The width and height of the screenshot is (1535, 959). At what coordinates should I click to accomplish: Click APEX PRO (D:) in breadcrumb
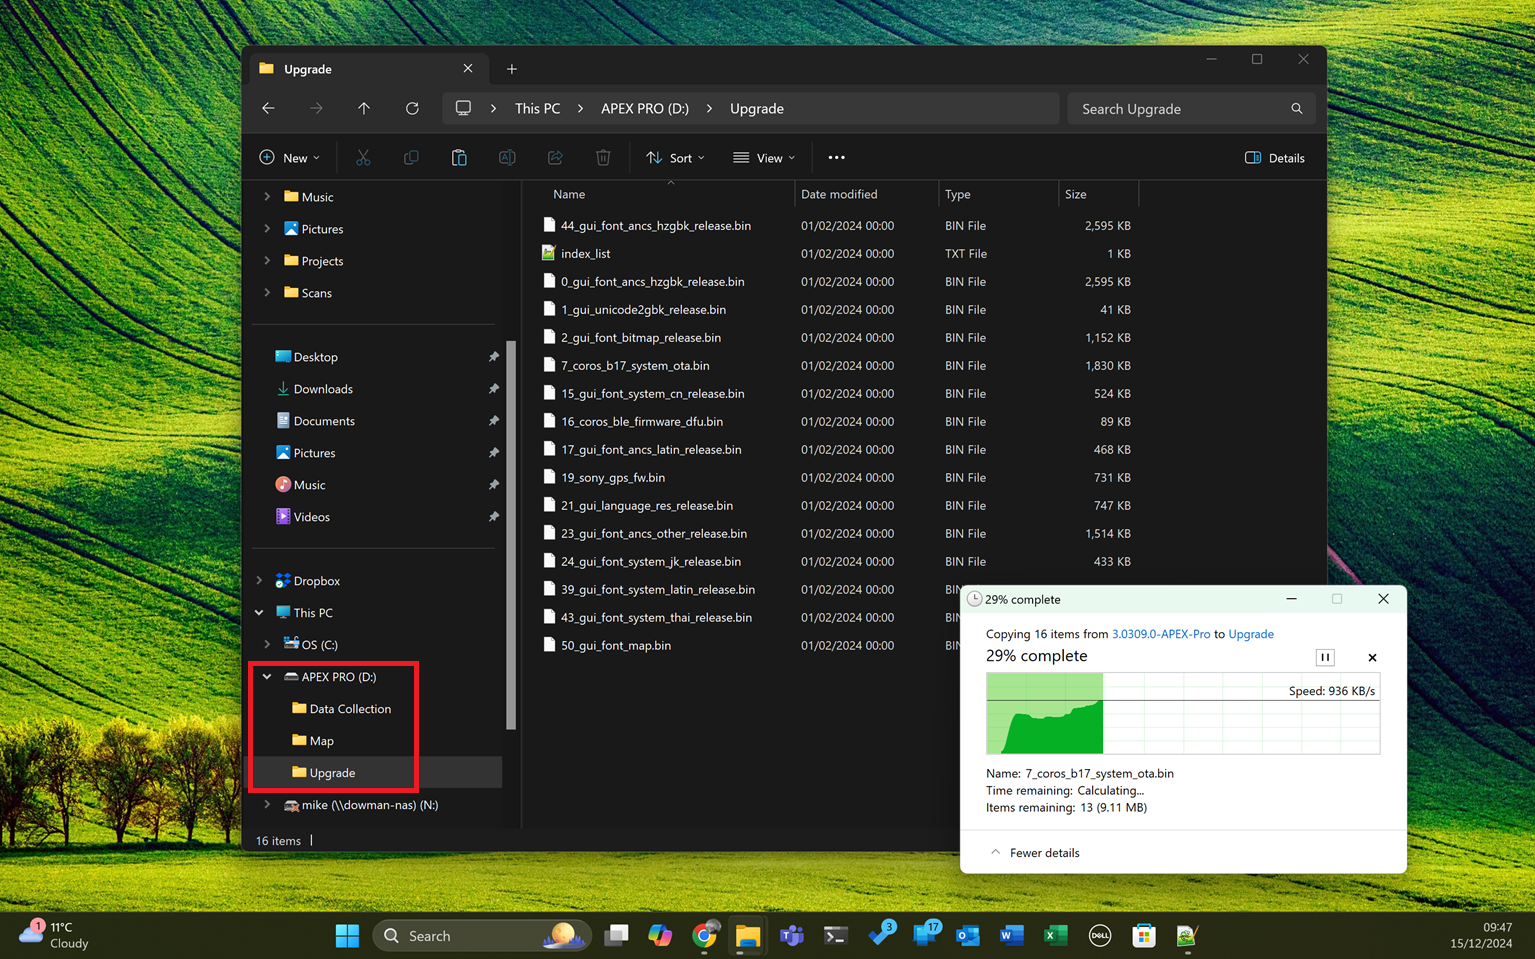pos(645,108)
